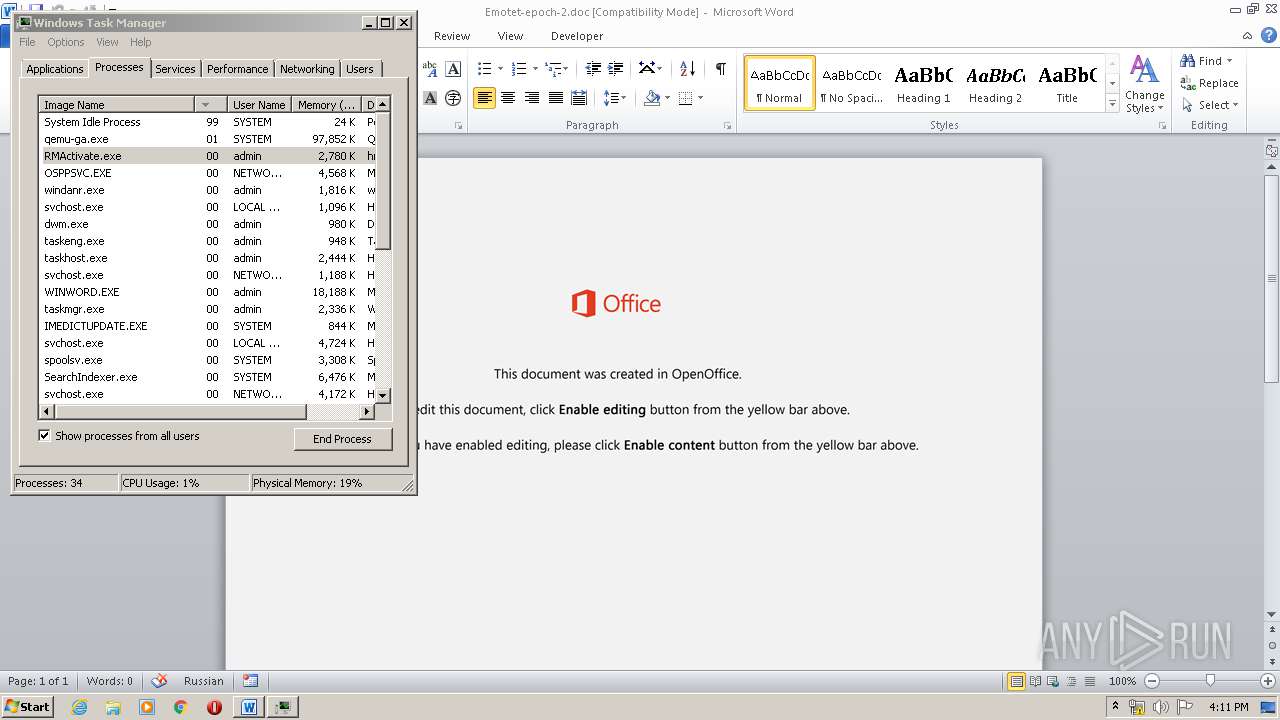Click the Borders icon
This screenshot has width=1280, height=720.
point(686,98)
